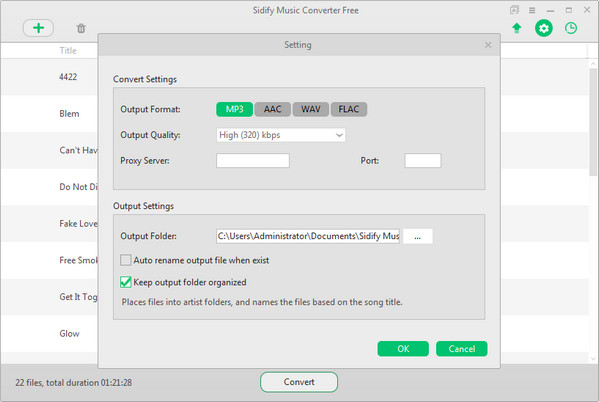Cancel the settings dialog

(x=461, y=349)
